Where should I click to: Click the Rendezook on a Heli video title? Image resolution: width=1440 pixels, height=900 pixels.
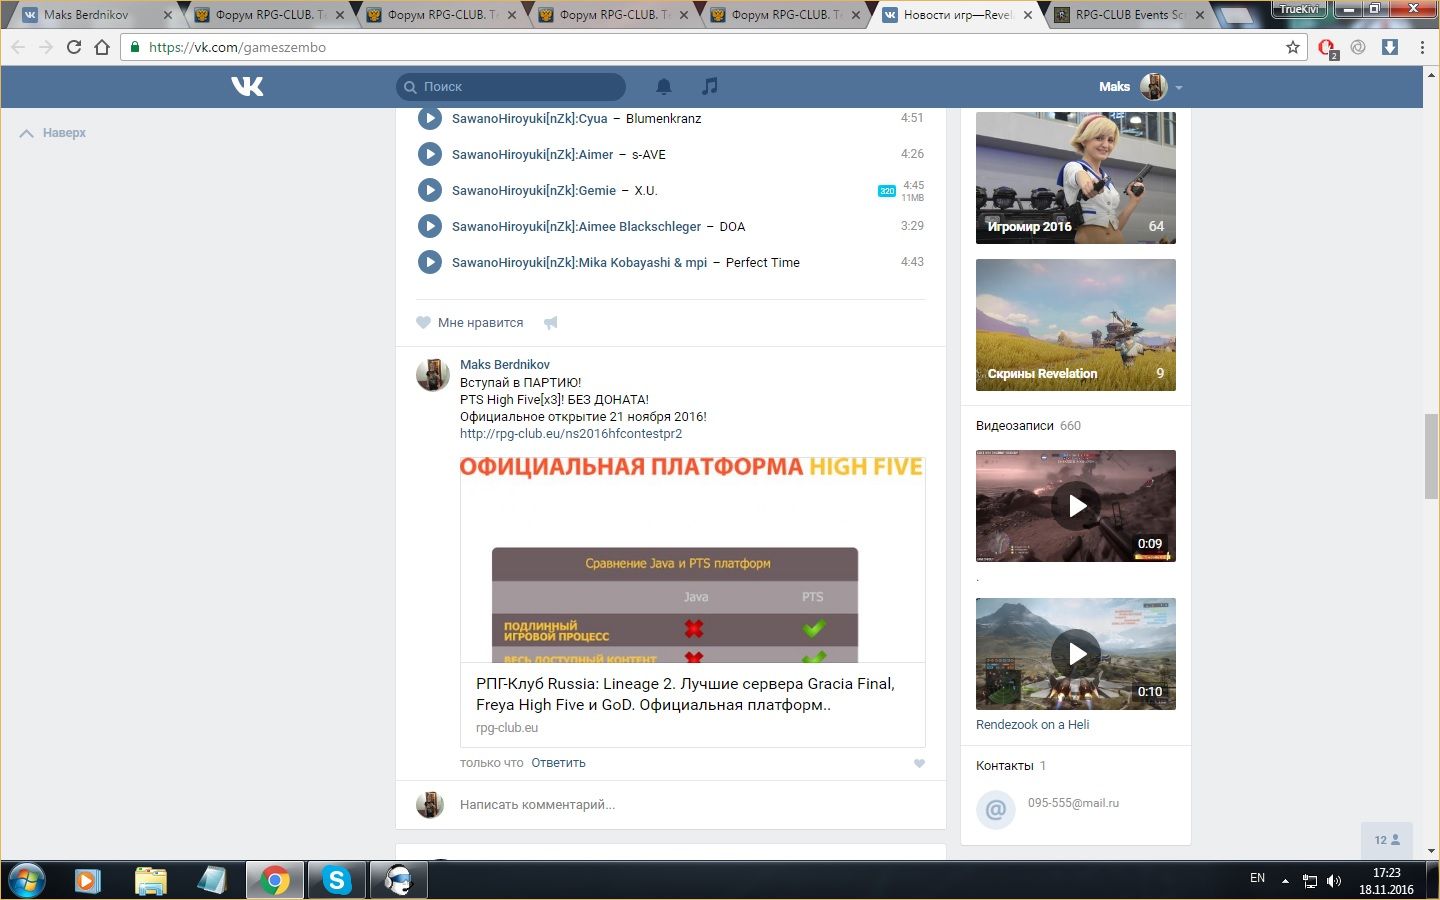pyautogui.click(x=1032, y=725)
